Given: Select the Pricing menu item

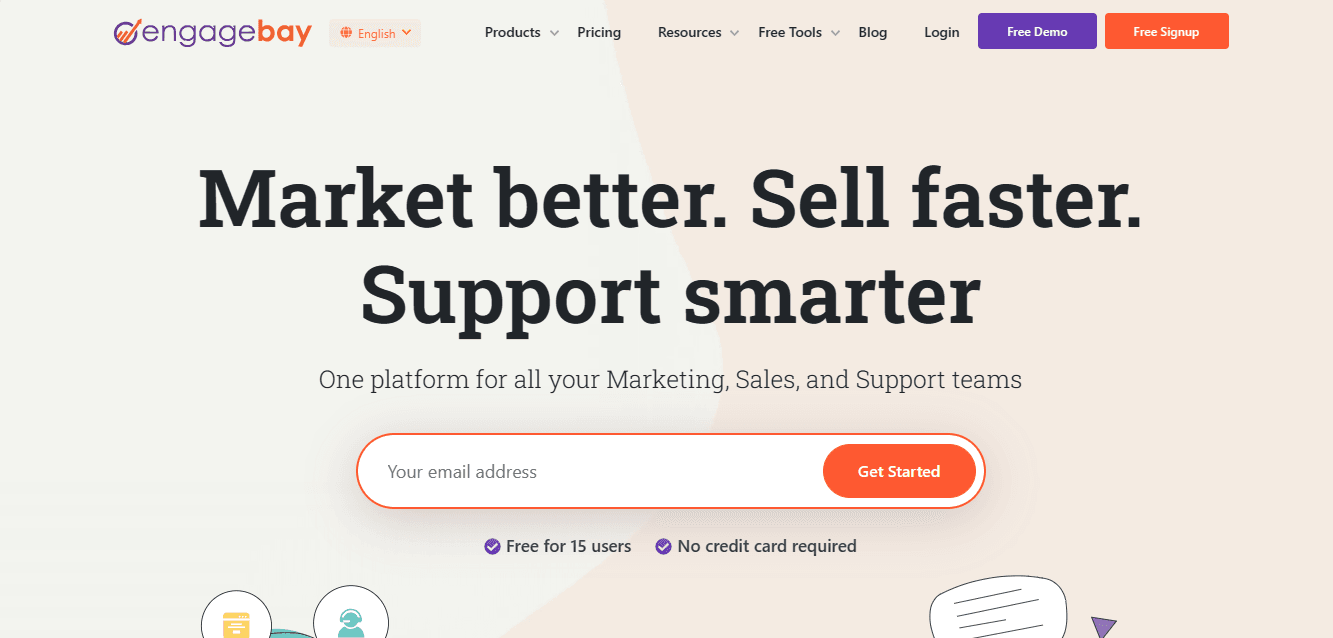Looking at the screenshot, I should pos(598,32).
